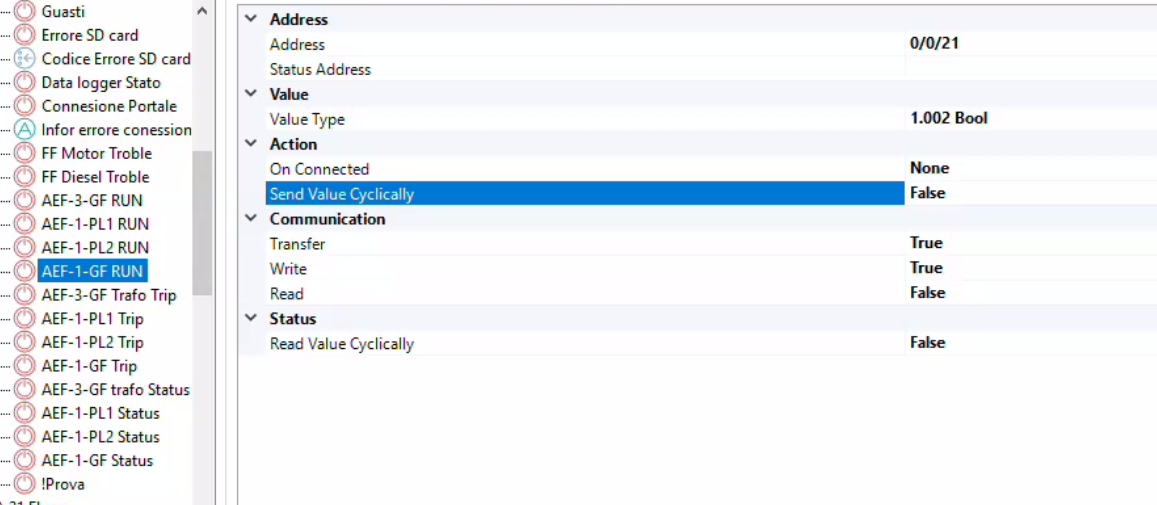The image size is (1157, 505).
Task: Click the Infor errore conession text icon
Action: (25, 130)
